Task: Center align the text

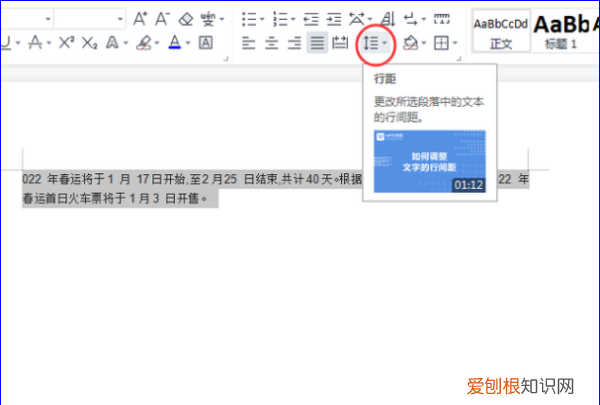Action: click(x=272, y=42)
